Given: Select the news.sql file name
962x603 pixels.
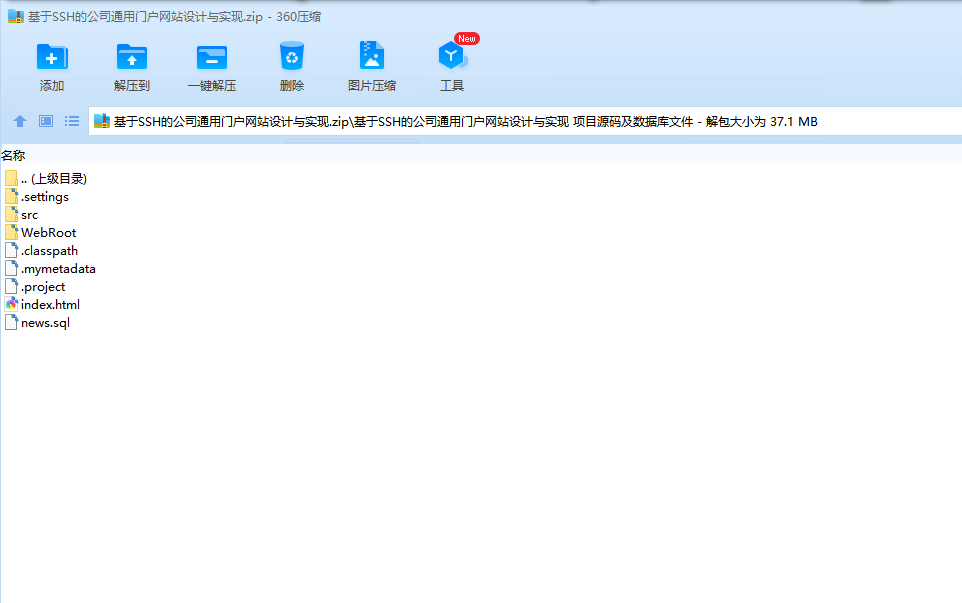Looking at the screenshot, I should (45, 323).
